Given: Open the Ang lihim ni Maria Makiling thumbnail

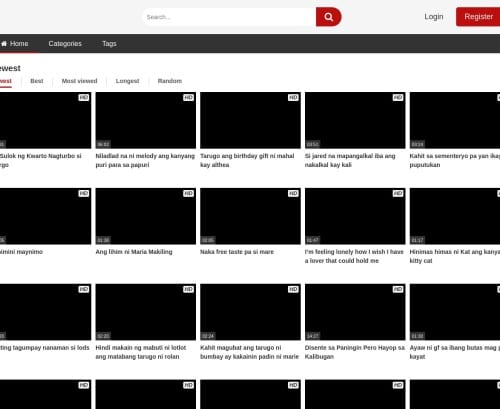Looking at the screenshot, I should click(x=146, y=216).
